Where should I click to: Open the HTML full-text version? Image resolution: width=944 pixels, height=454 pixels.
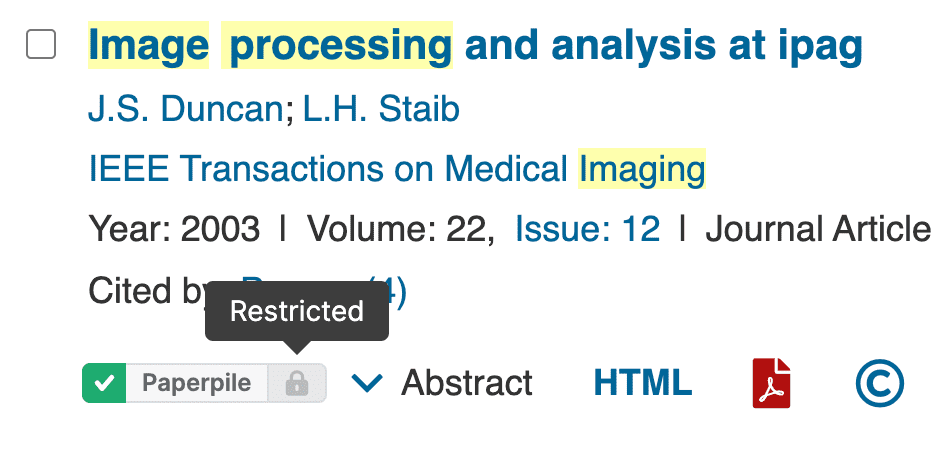click(642, 383)
